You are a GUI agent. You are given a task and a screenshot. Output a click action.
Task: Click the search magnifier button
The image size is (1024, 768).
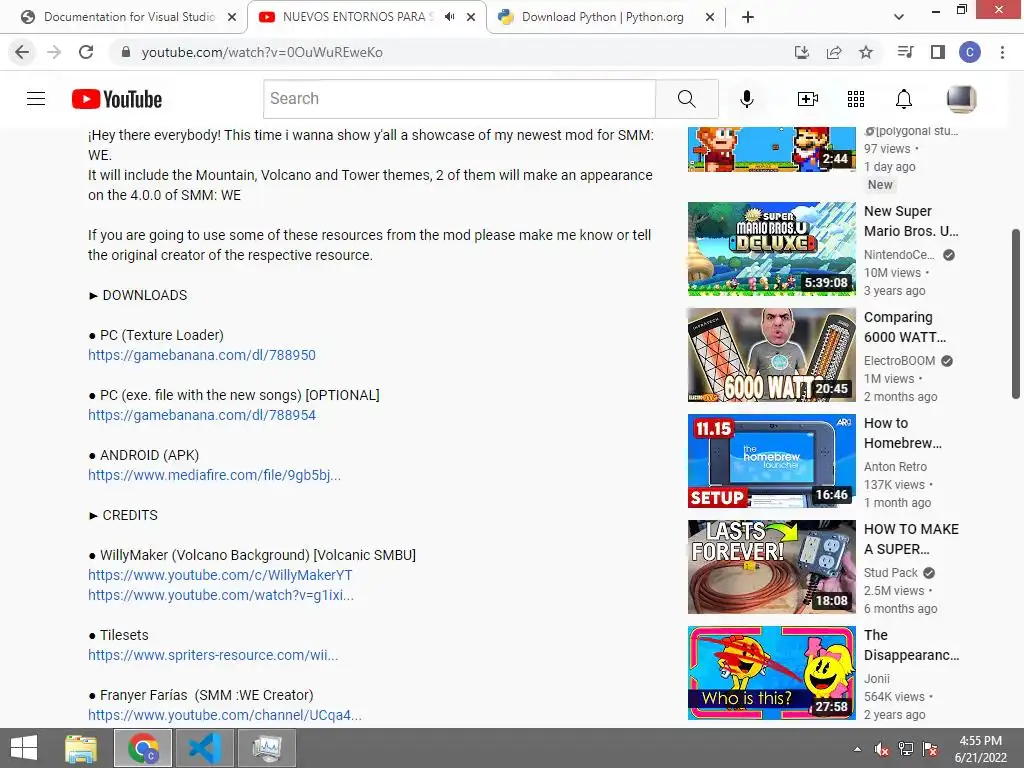[x=686, y=99]
